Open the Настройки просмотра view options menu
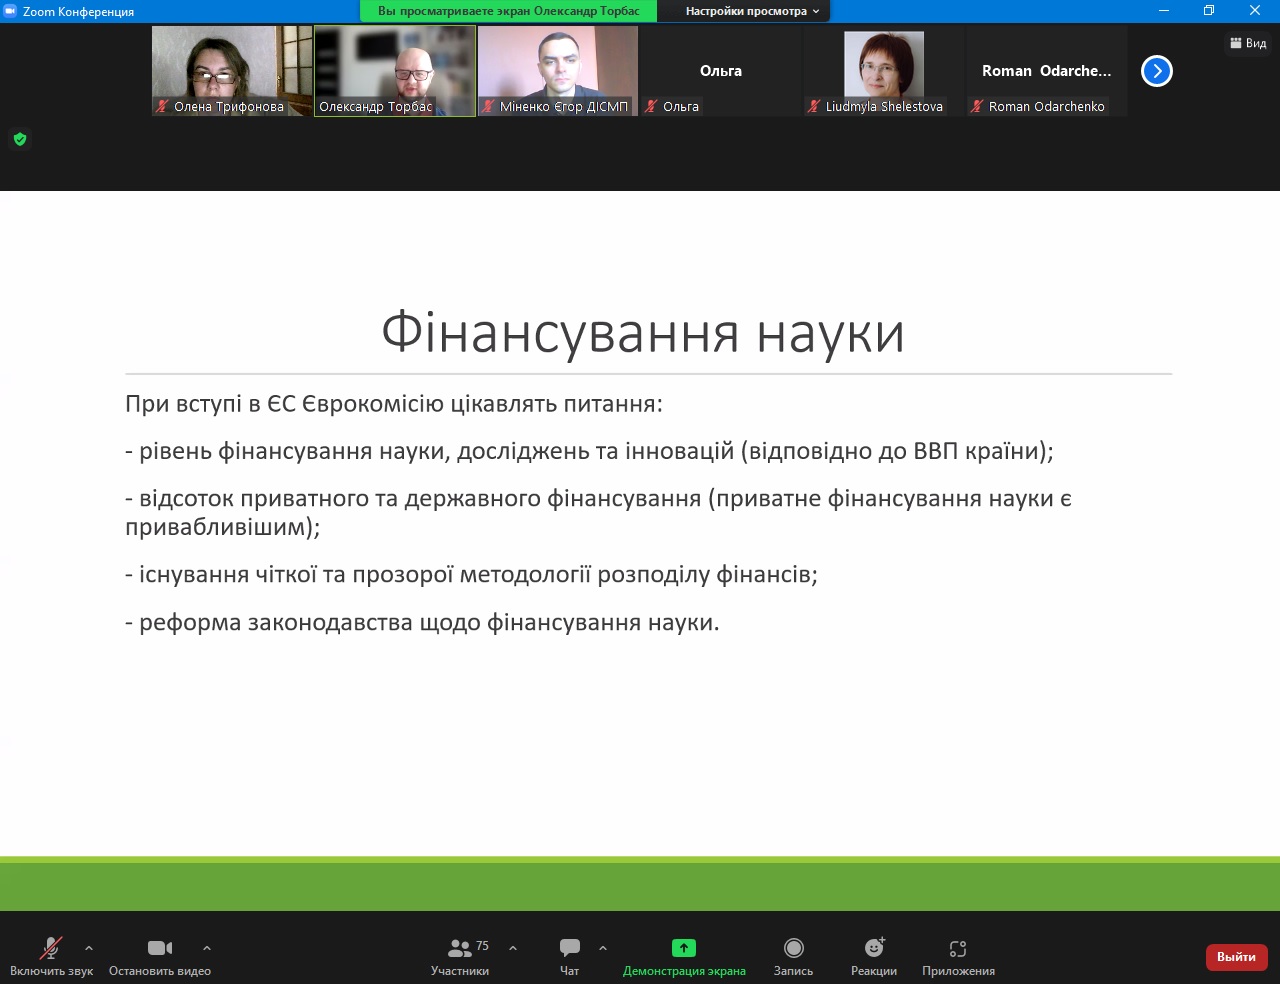The width and height of the screenshot is (1280, 984). click(x=752, y=11)
